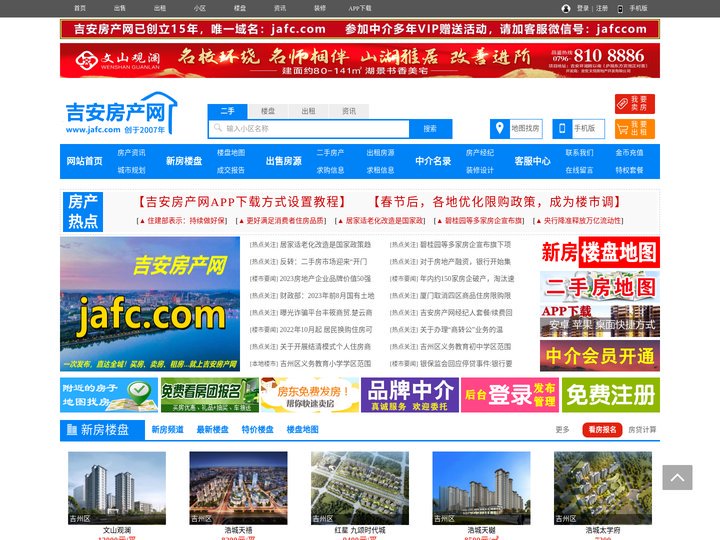
Task: Click the 登录 link
Action: coord(583,8)
